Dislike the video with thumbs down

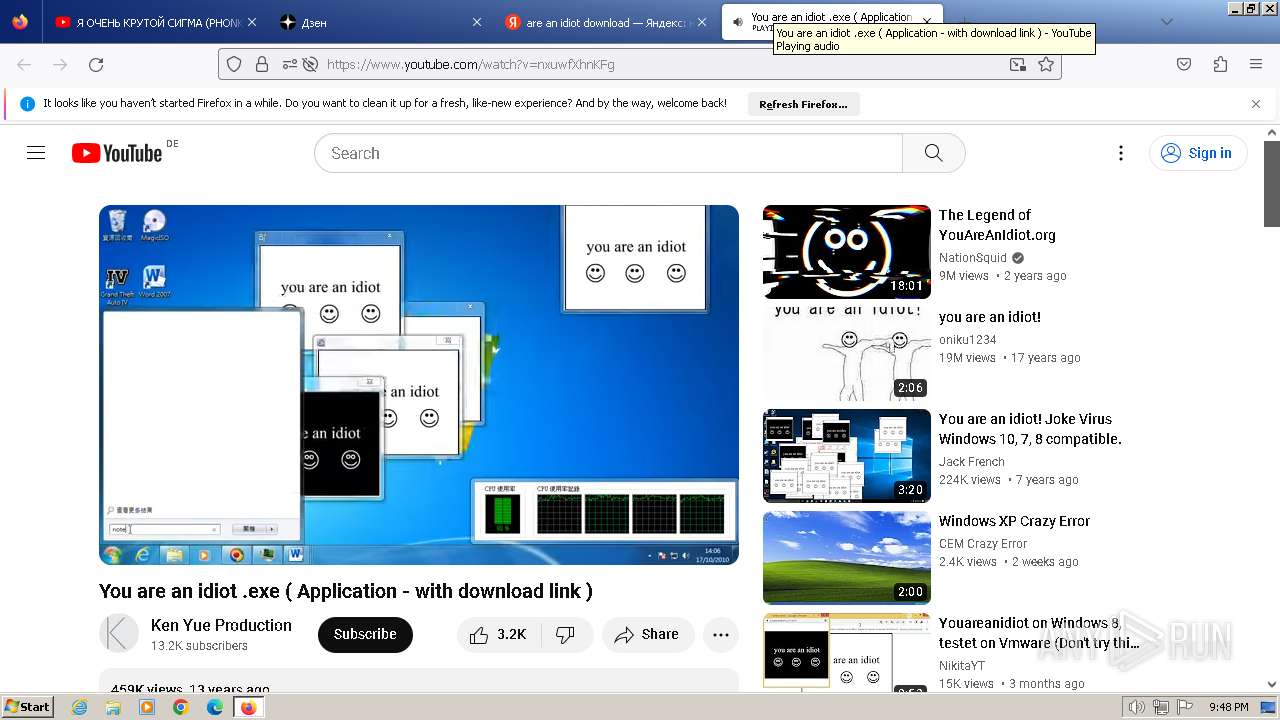point(566,634)
